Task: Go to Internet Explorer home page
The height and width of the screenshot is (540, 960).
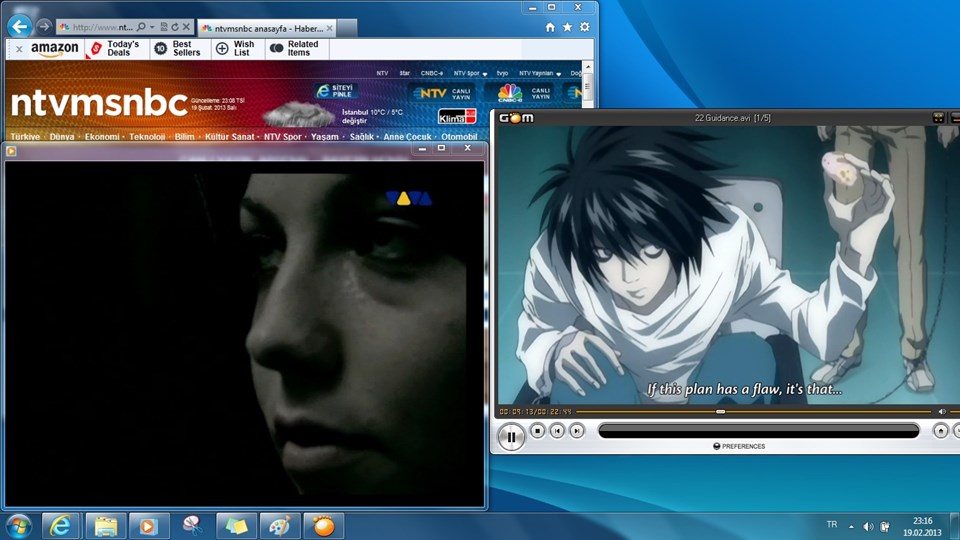Action: tap(550, 27)
